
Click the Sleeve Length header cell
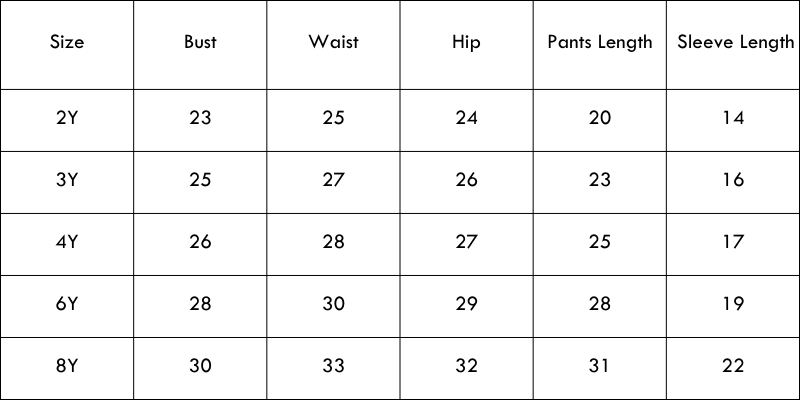[734, 43]
